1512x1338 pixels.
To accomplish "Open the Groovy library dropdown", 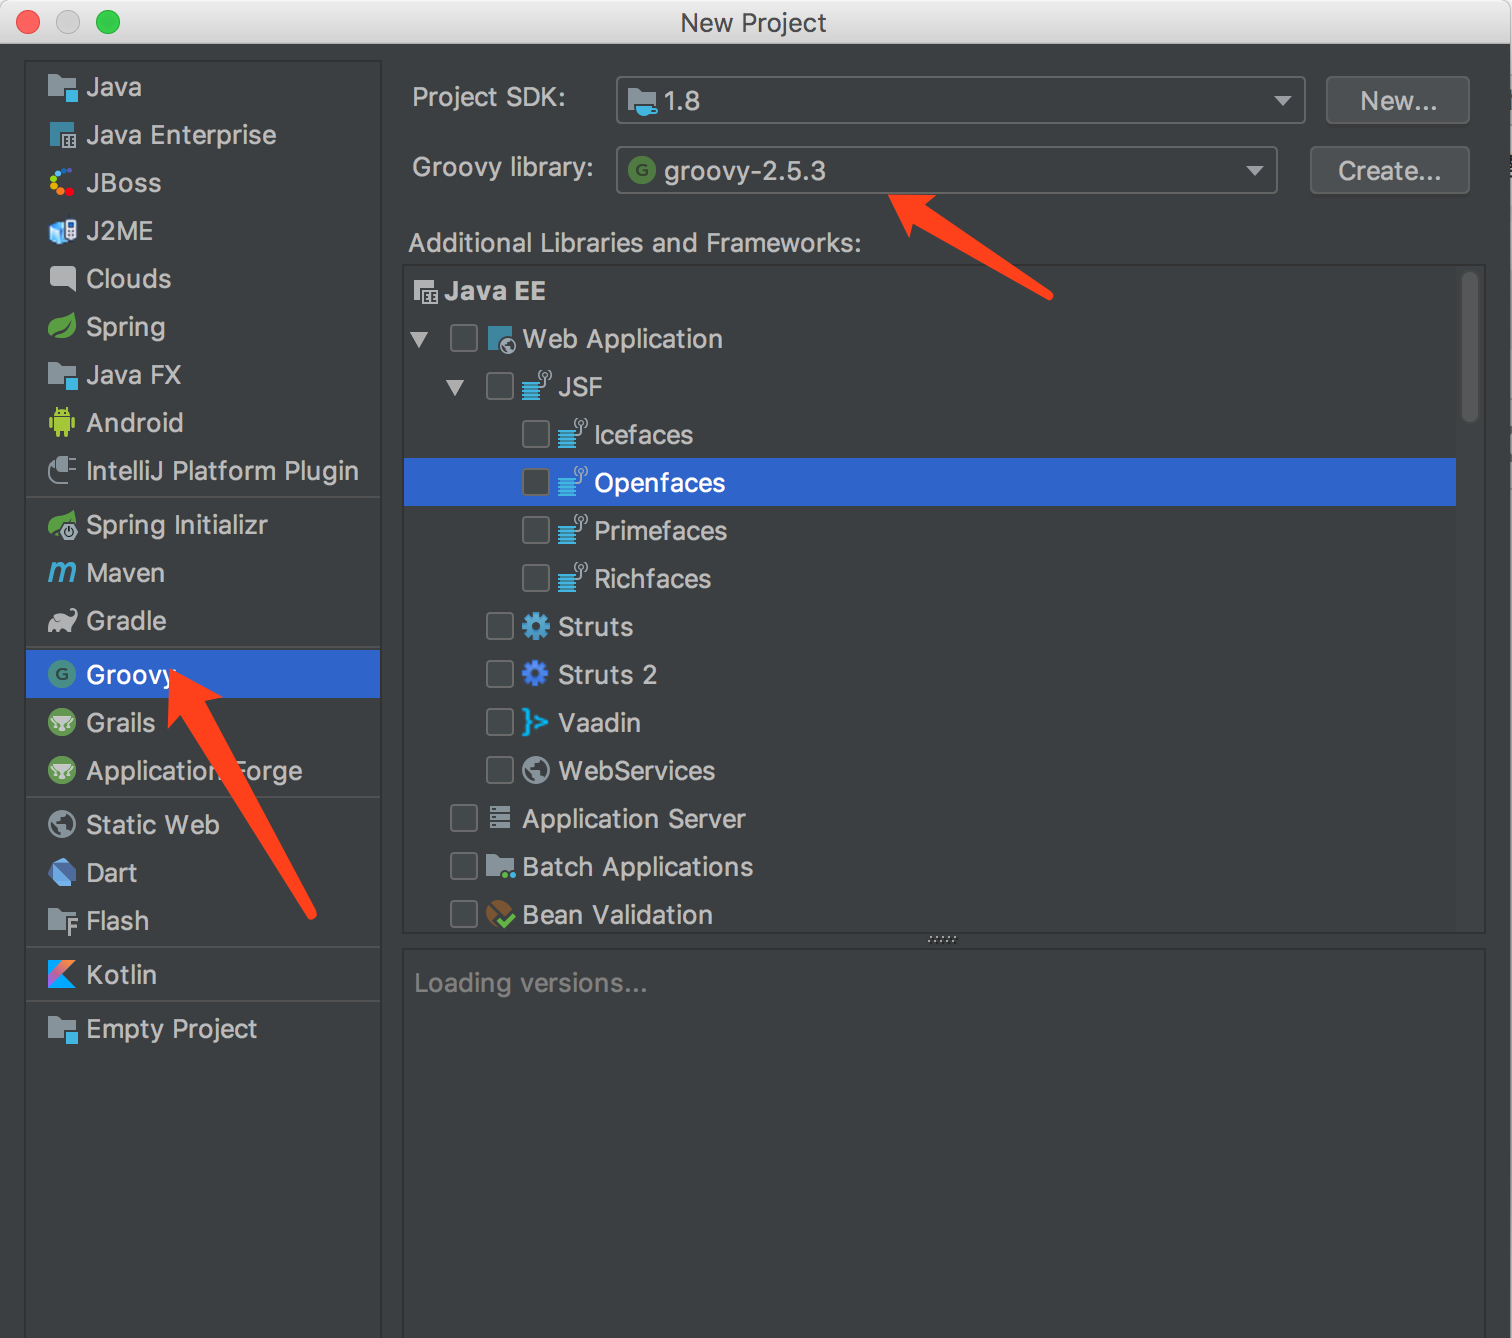I will (1254, 170).
